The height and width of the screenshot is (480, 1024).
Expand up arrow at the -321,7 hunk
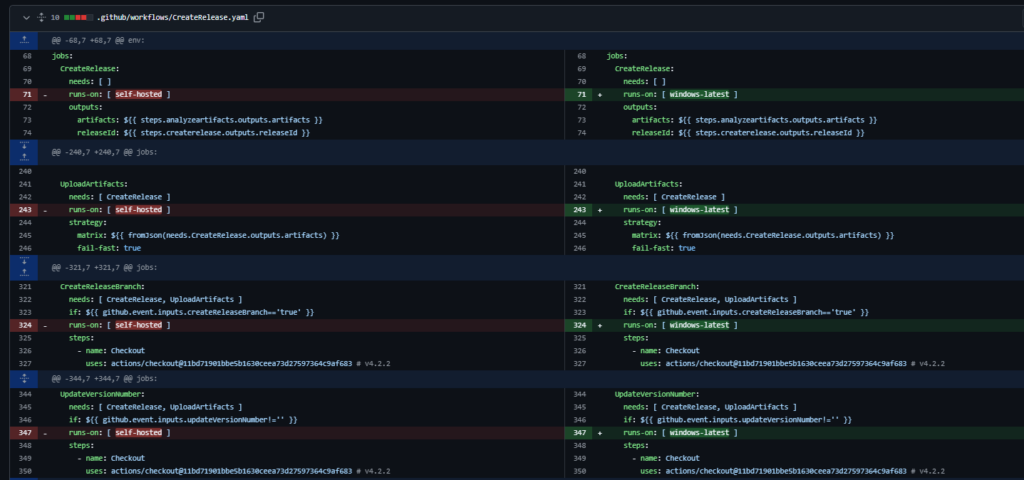tap(24, 274)
